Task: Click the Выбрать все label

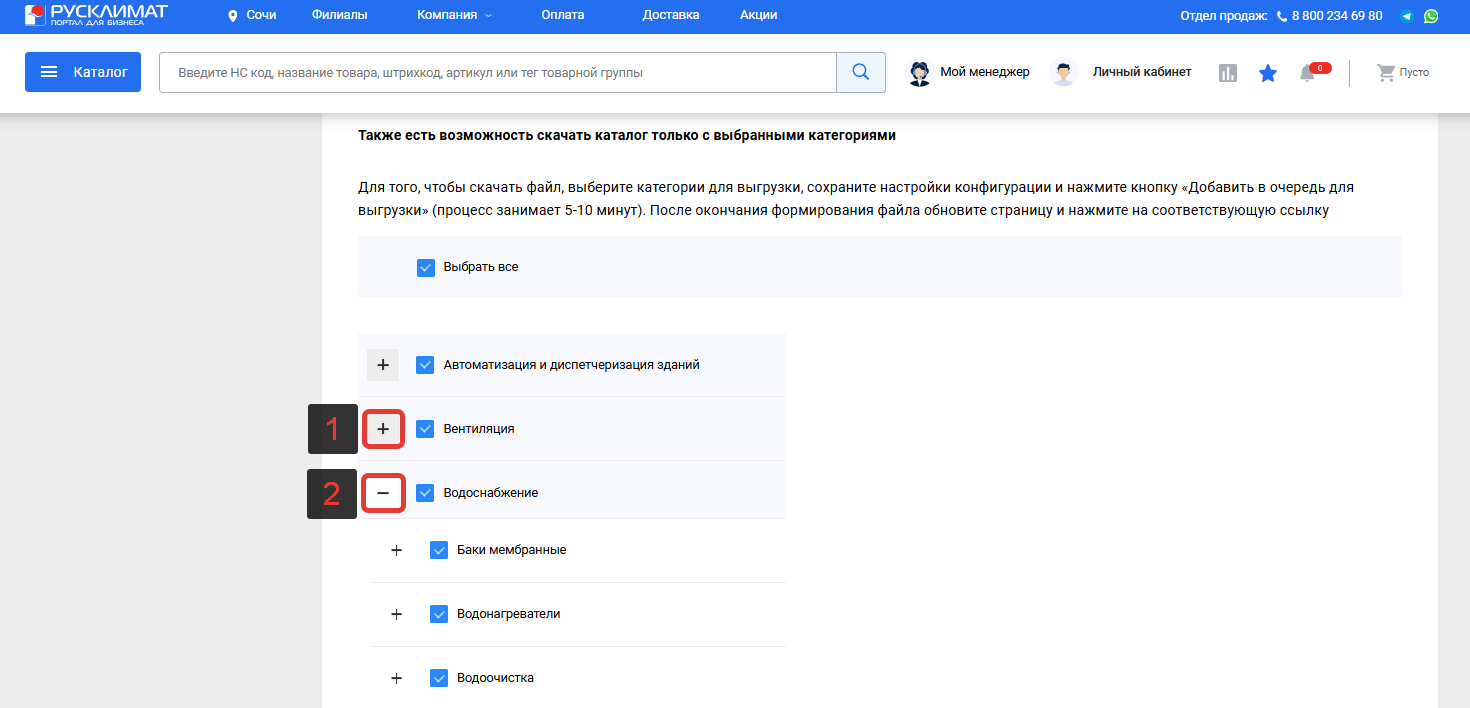Action: click(481, 267)
